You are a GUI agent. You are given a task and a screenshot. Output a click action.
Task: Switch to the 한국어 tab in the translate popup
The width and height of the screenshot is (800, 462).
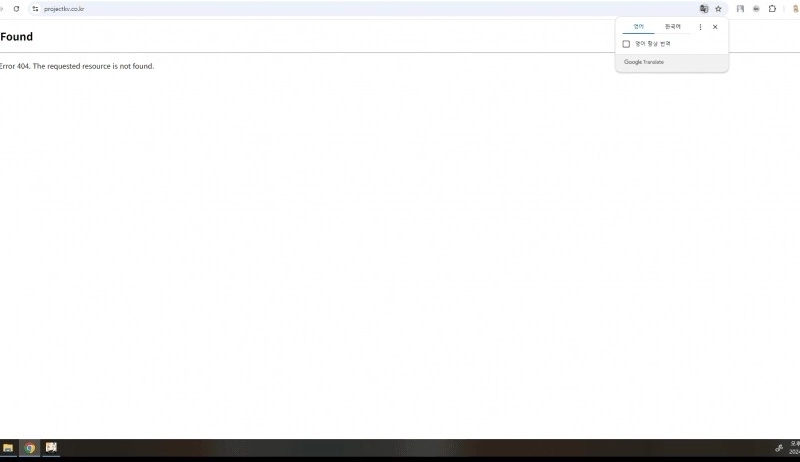672,27
